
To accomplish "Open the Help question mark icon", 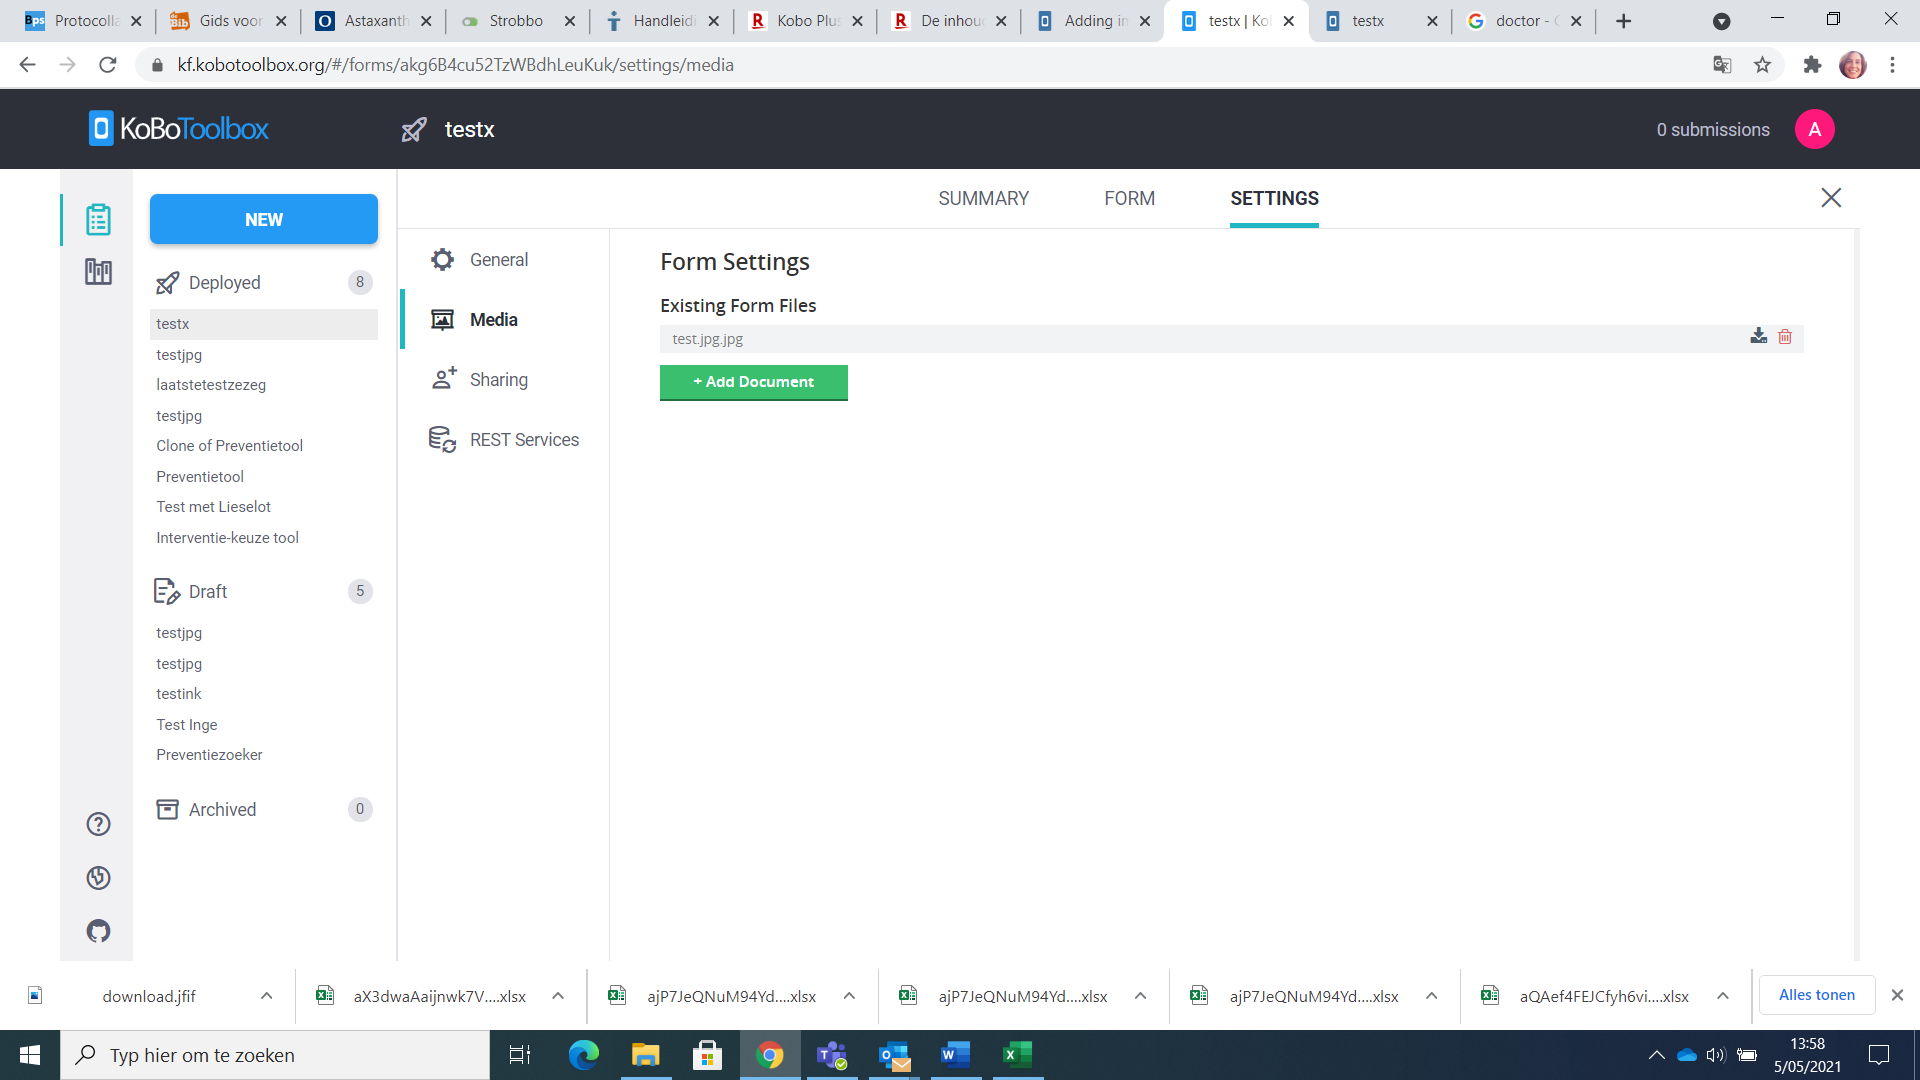I will click(98, 824).
